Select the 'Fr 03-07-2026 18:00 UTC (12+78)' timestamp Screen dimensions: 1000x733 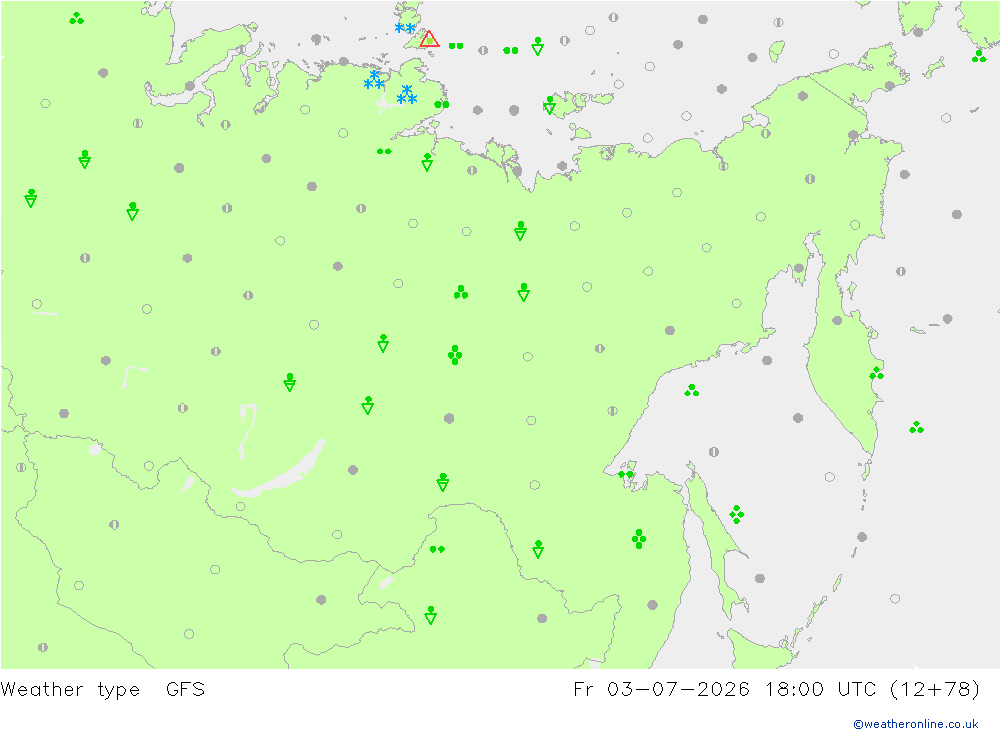(777, 690)
